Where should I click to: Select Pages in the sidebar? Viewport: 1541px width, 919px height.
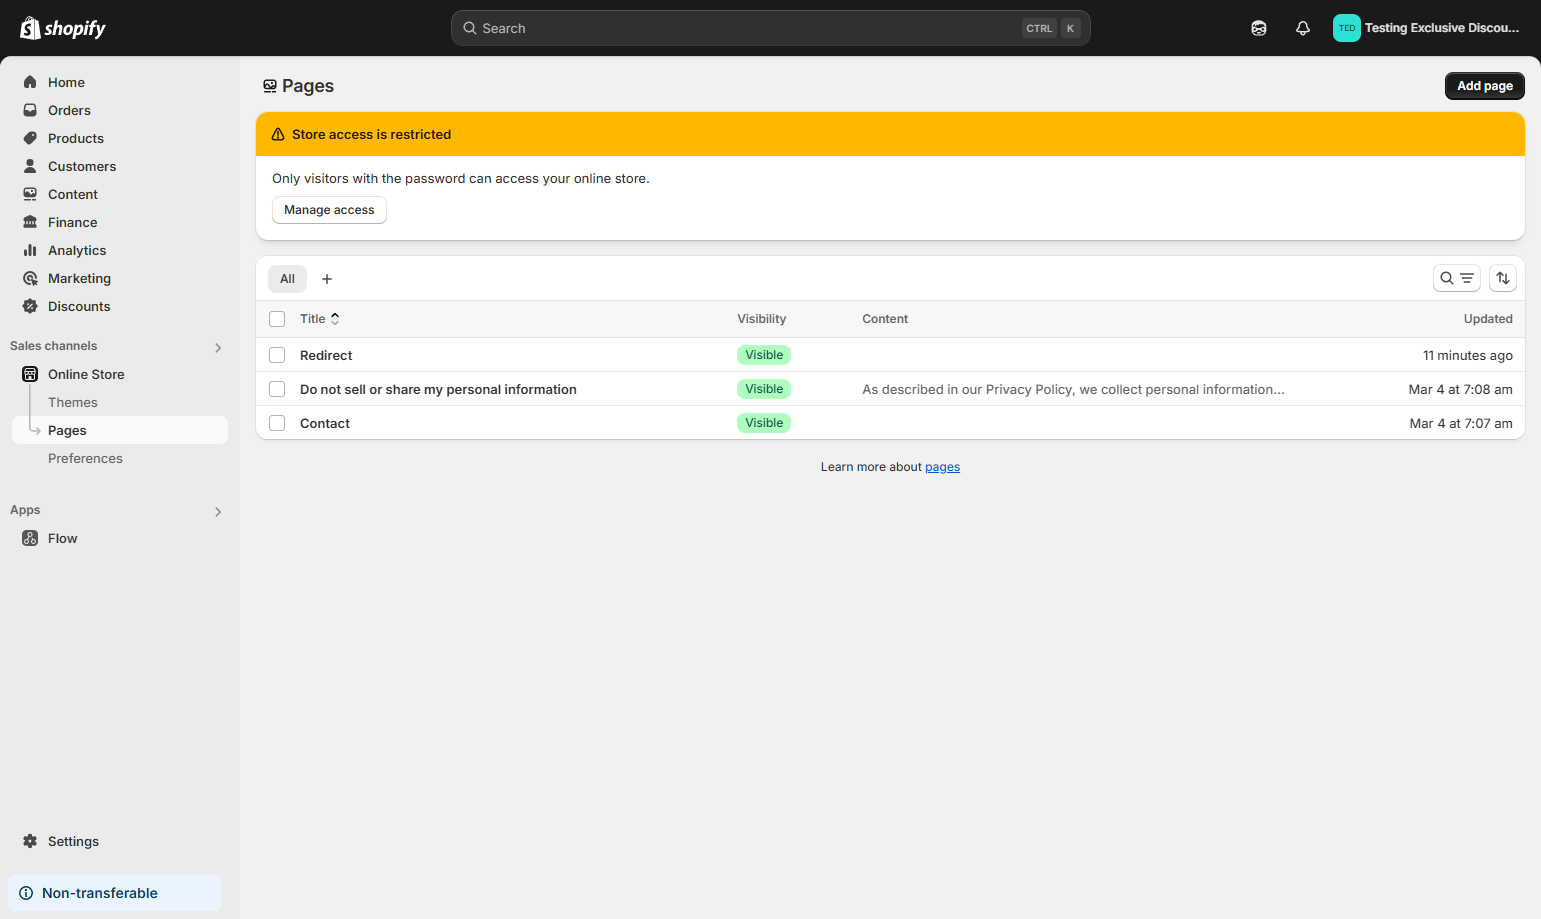point(120,430)
